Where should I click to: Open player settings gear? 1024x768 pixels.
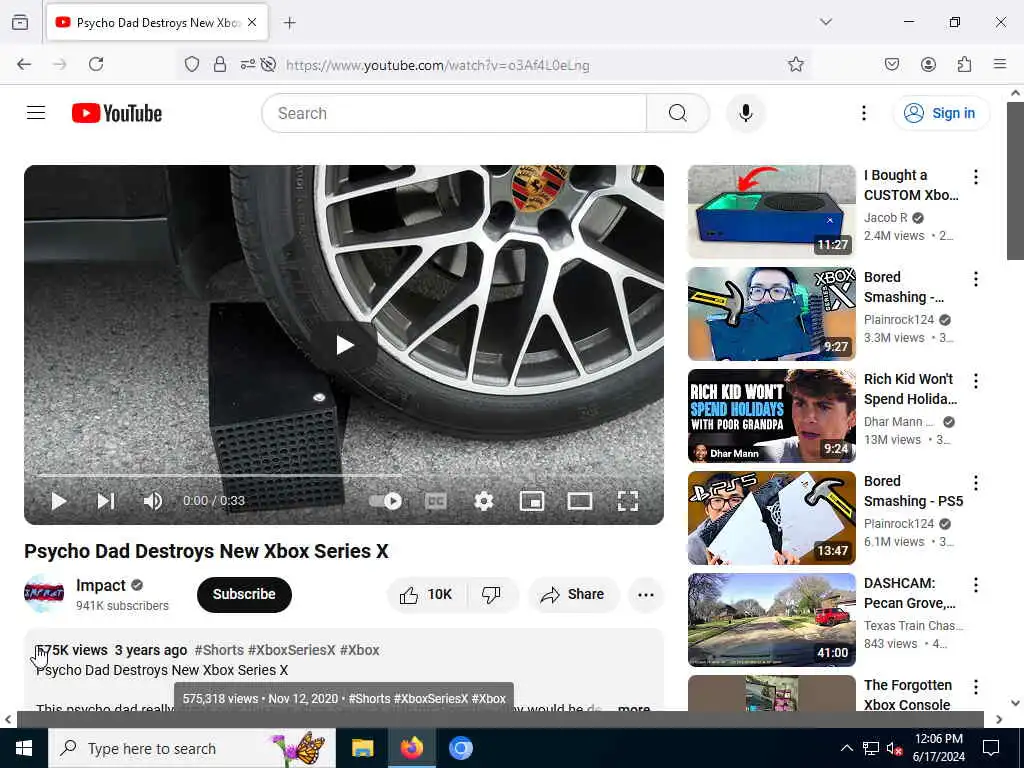[483, 501]
